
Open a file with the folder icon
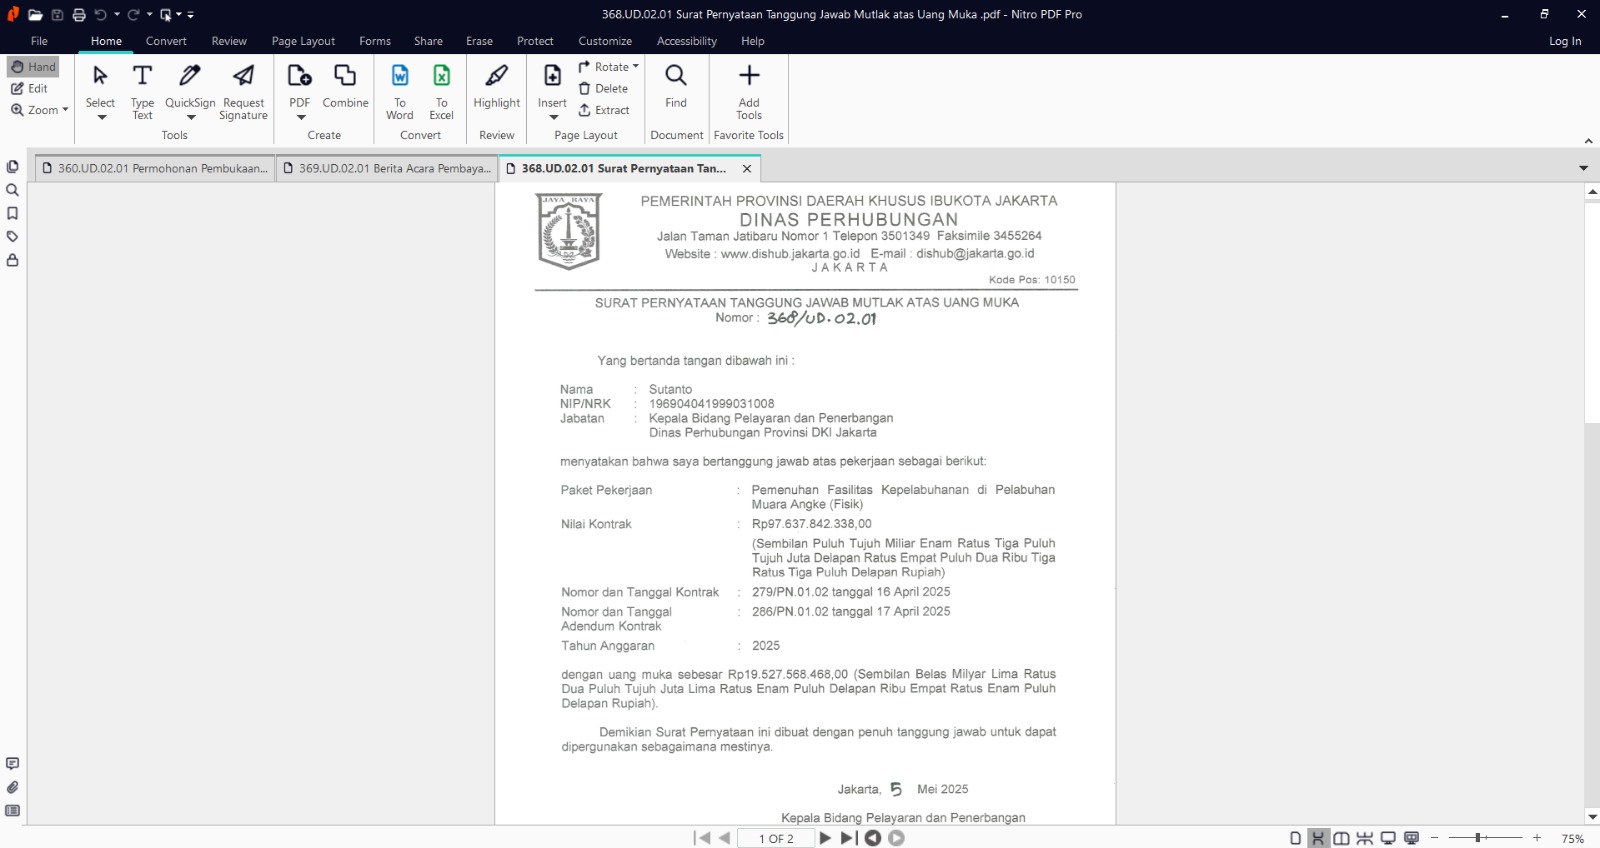35,15
